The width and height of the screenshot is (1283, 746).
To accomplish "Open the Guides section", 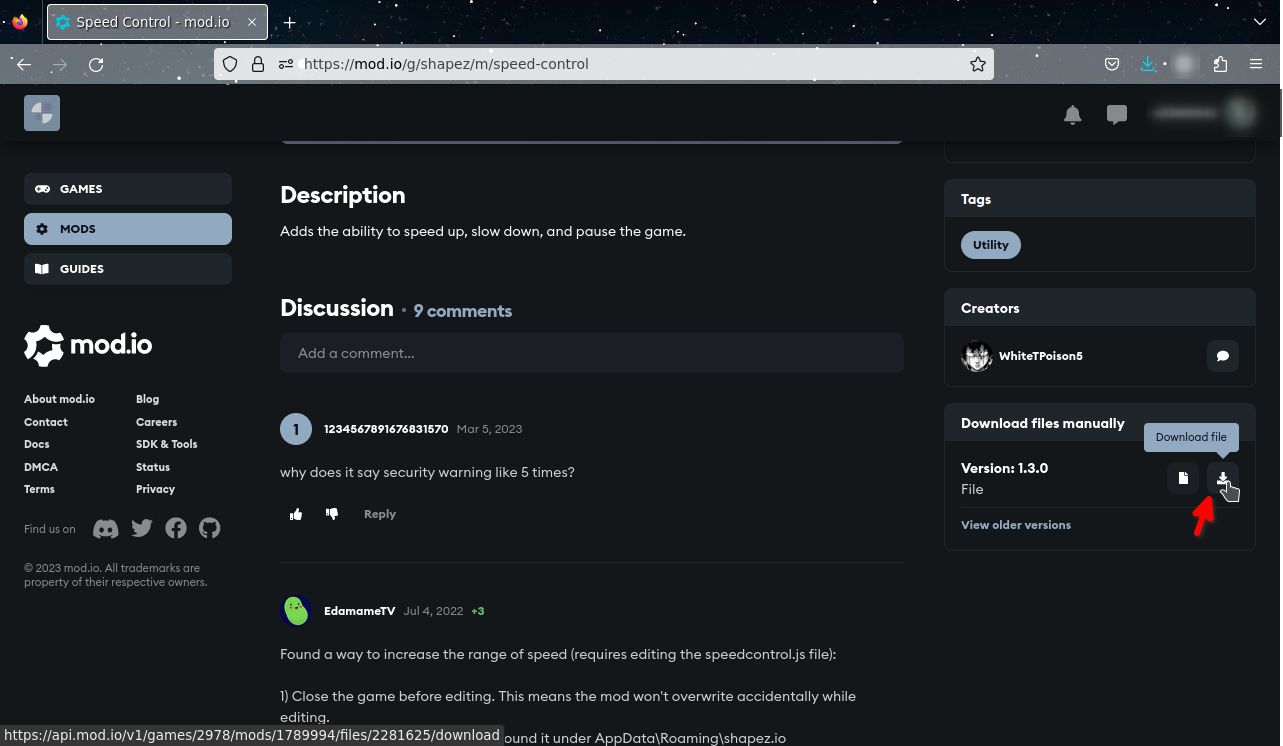I will pyautogui.click(x=128, y=269).
